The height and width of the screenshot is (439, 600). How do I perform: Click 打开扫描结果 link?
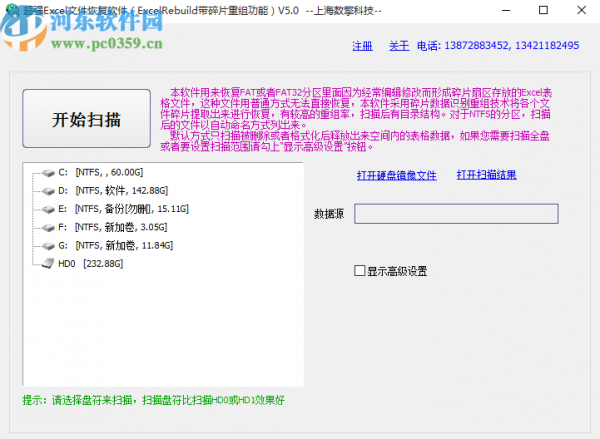(x=486, y=175)
